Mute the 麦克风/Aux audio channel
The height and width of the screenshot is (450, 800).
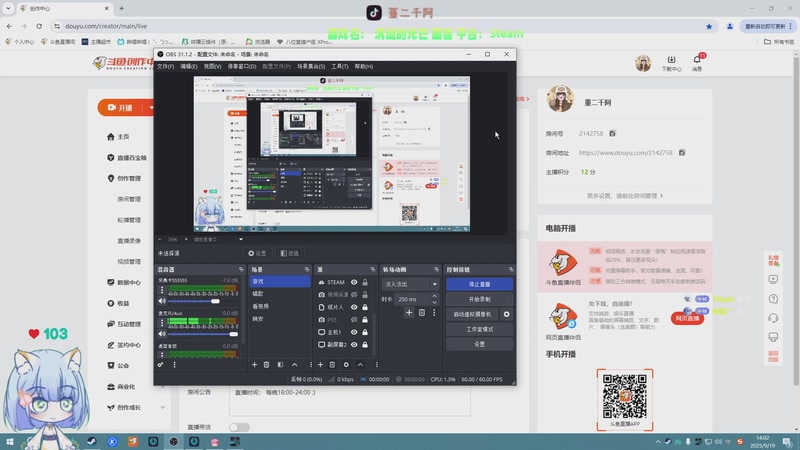(162, 334)
